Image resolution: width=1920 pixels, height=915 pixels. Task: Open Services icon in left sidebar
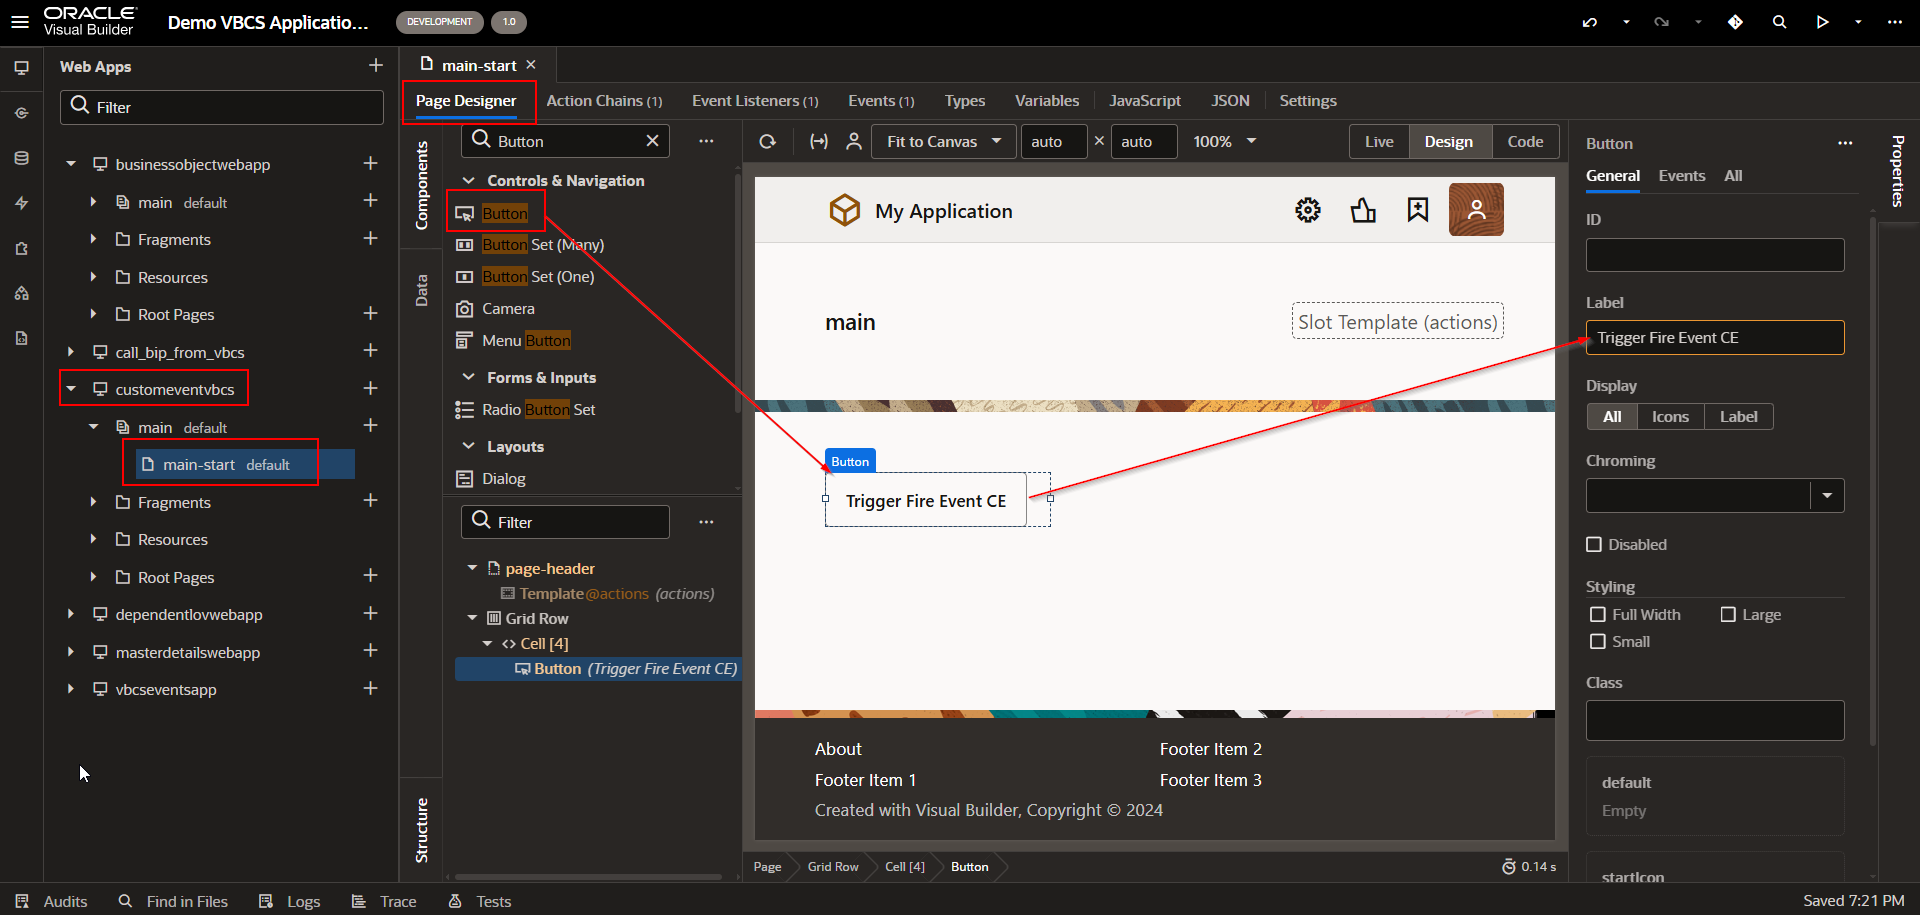(21, 113)
